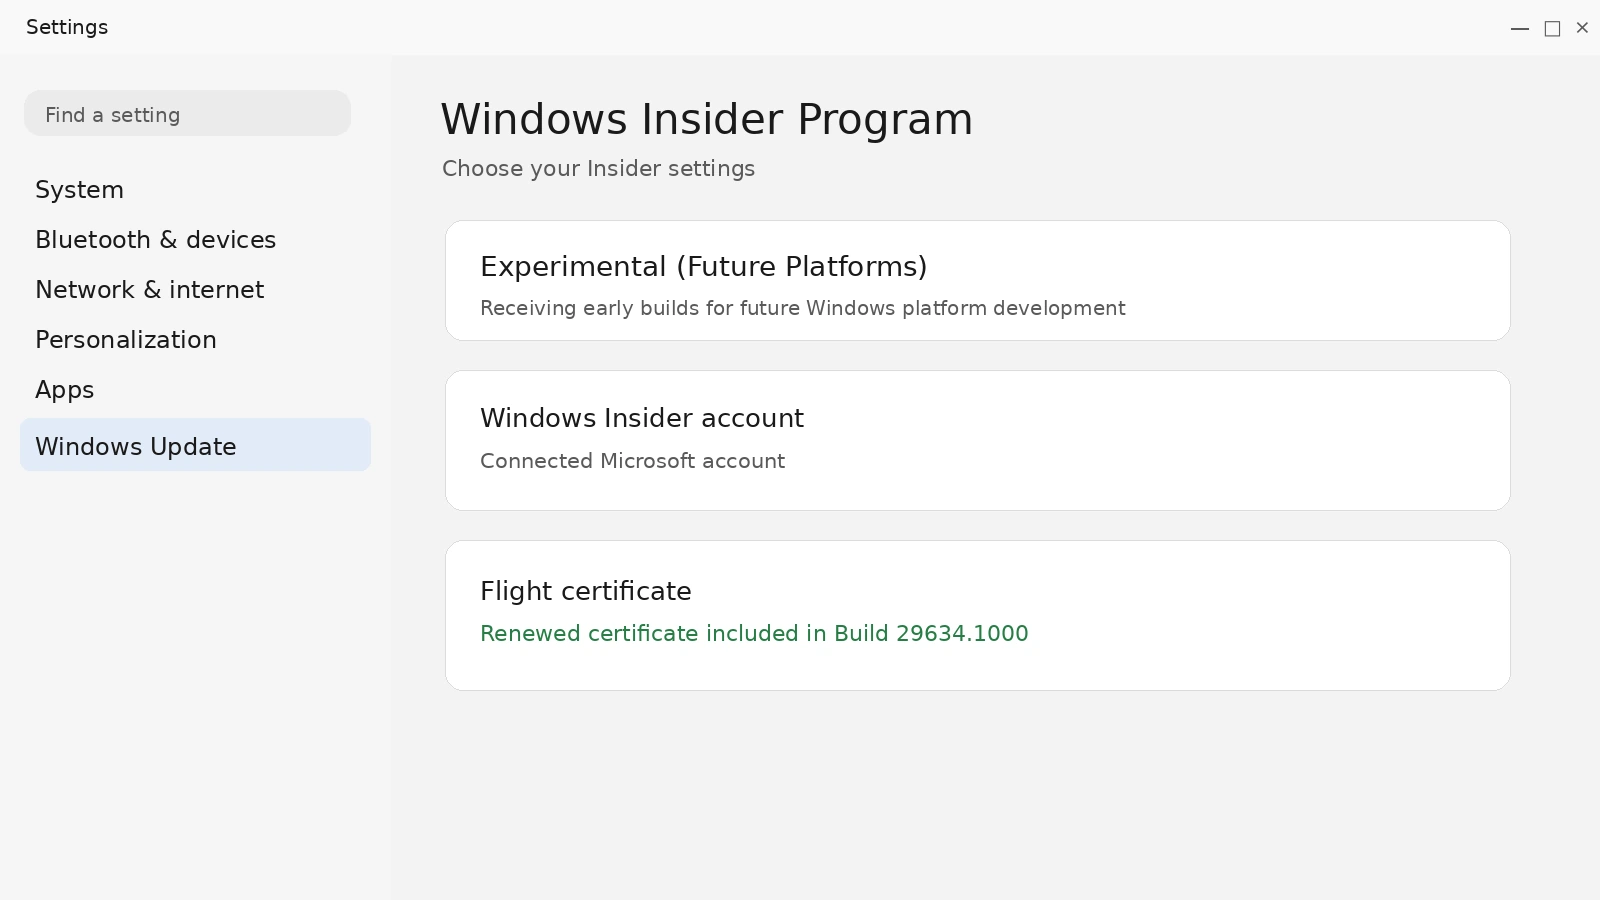Minimize the Settings window
This screenshot has height=900, width=1600.
(1520, 28)
